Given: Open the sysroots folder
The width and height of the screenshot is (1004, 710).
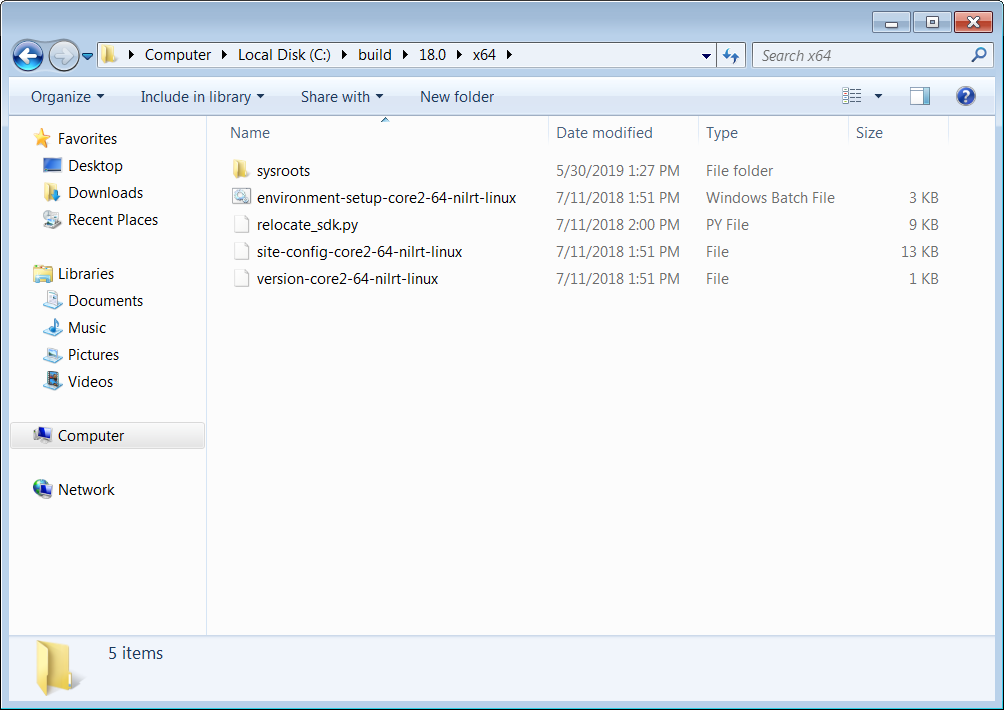Looking at the screenshot, I should pyautogui.click(x=283, y=171).
